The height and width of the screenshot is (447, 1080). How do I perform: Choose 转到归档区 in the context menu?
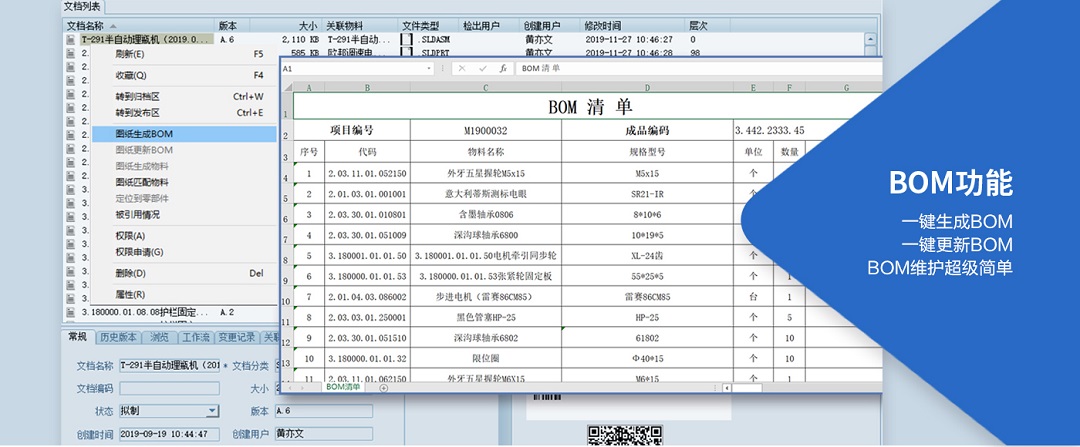[138, 97]
